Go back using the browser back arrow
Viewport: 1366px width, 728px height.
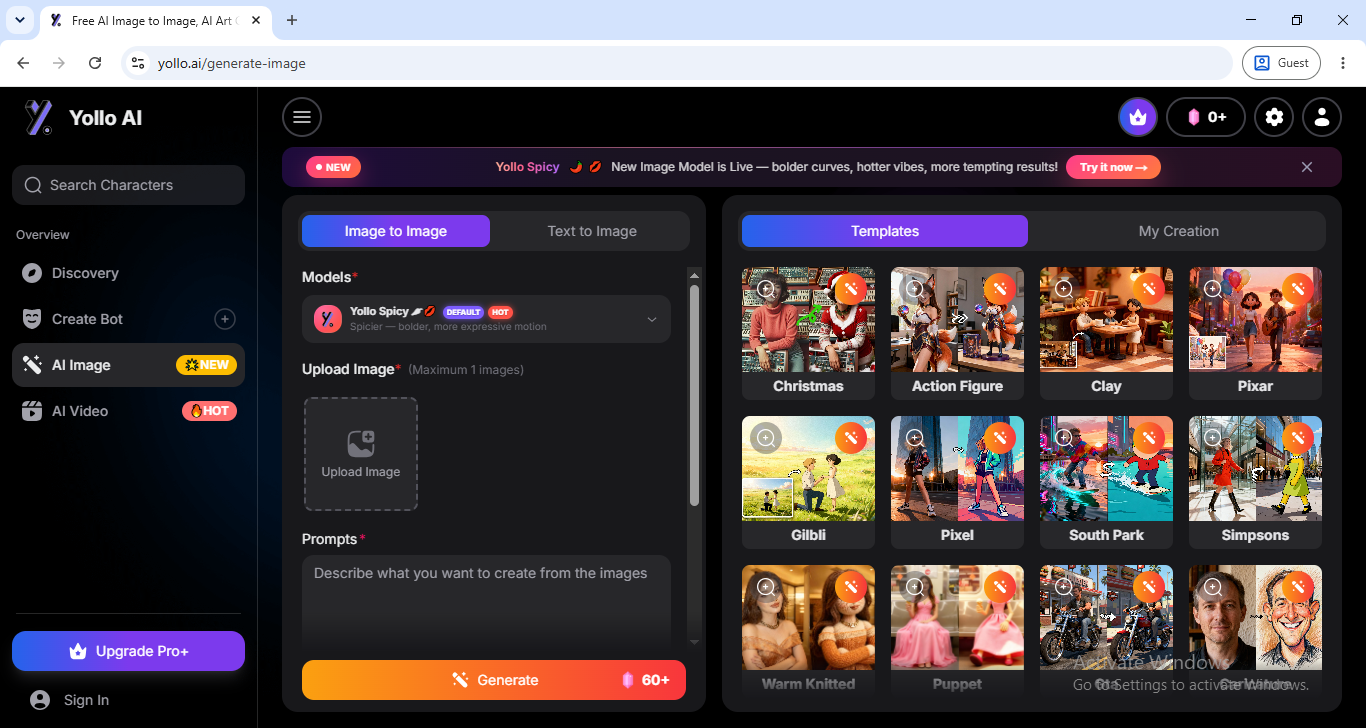click(23, 63)
